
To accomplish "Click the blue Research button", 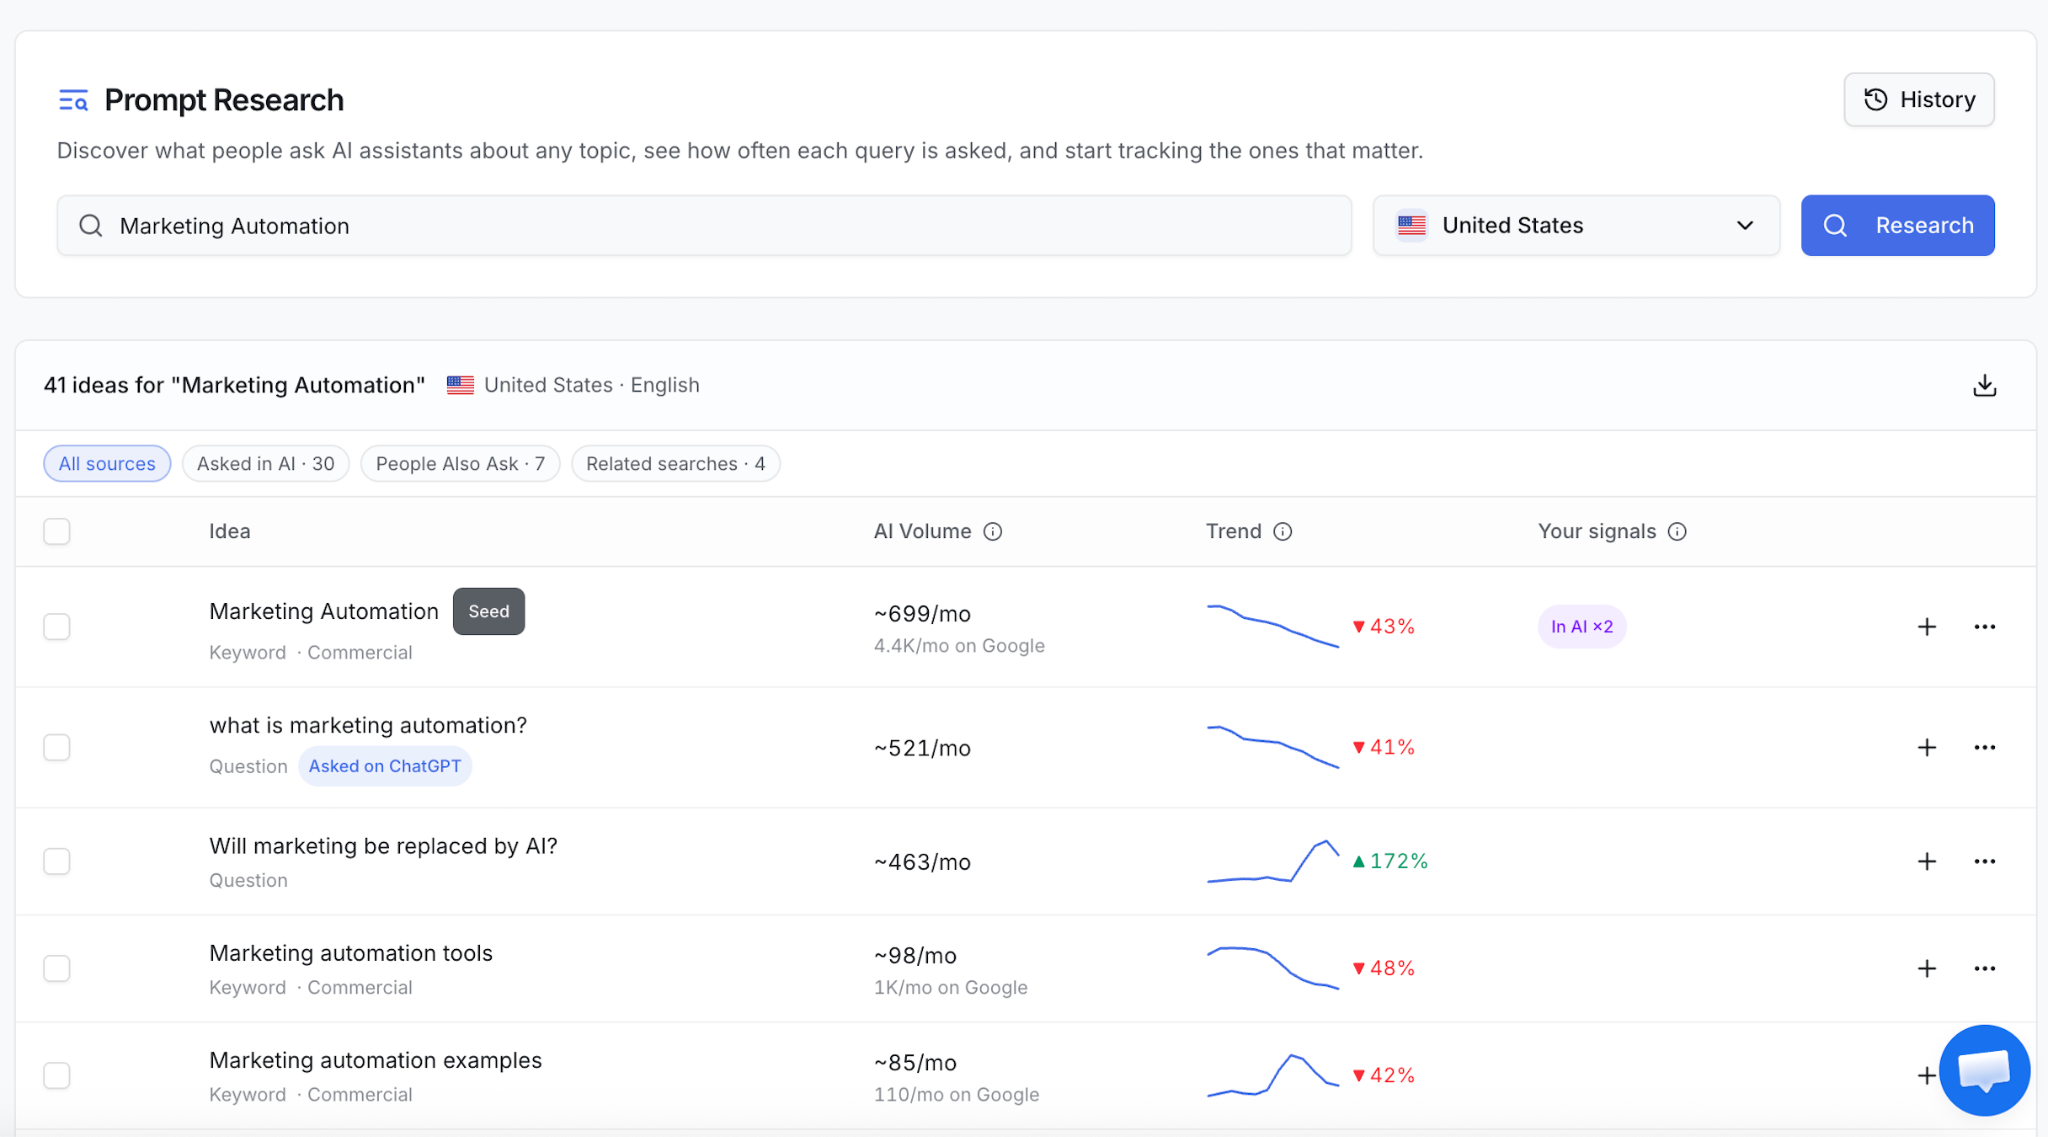I will click(1897, 225).
